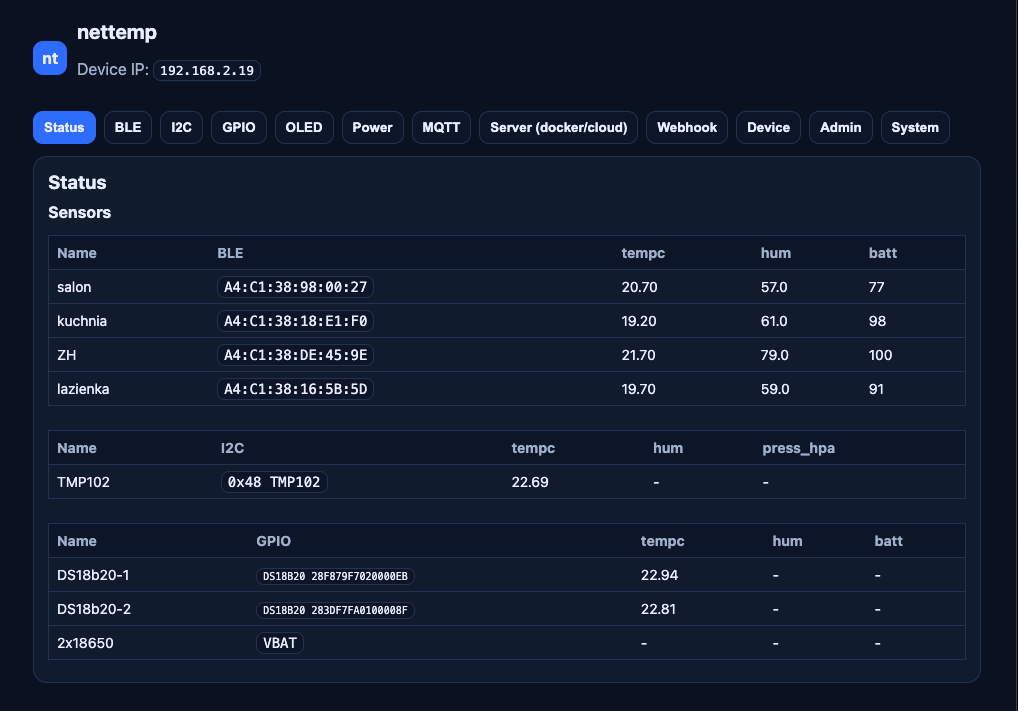Click the device IP 192.168.2.19 badge
Image resolution: width=1018 pixels, height=711 pixels.
(207, 70)
